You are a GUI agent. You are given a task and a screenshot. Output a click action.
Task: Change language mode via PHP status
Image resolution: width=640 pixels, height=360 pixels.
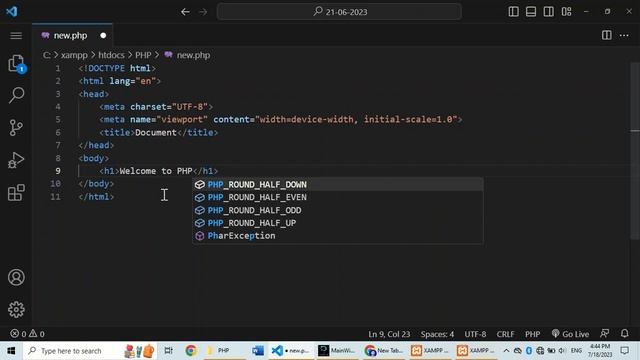(x=533, y=334)
